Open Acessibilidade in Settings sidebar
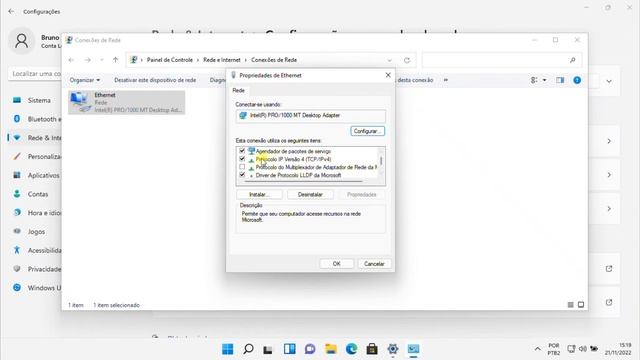The height and width of the screenshot is (360, 640). tap(35, 250)
